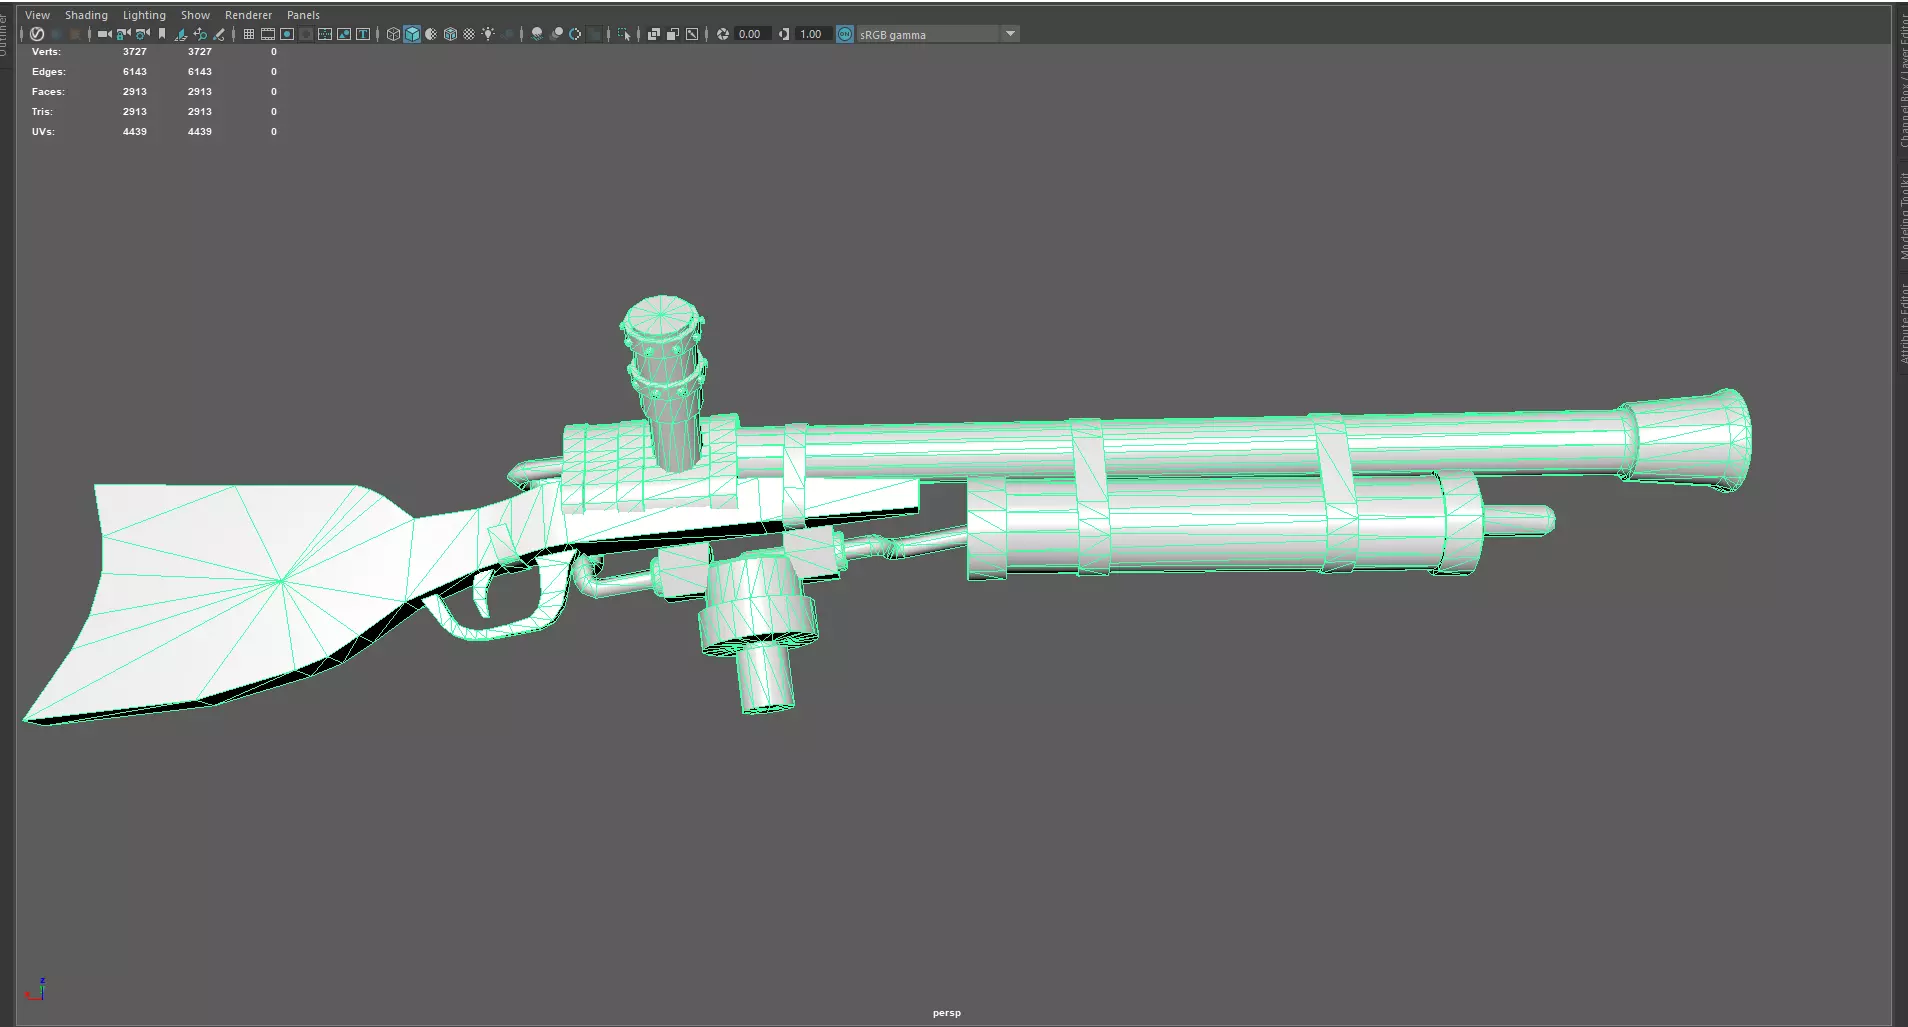Viewport: 1908px width, 1027px height.
Task: Toggle the Resolution Gate icon
Action: [287, 34]
